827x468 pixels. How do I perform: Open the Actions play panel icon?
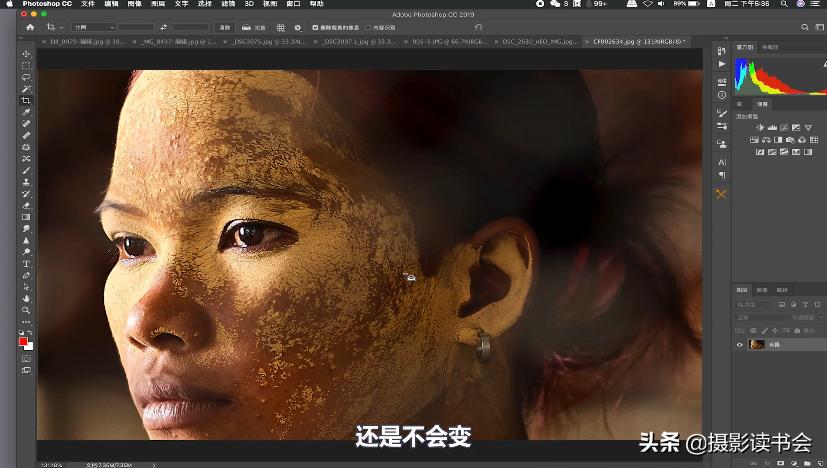[x=722, y=64]
